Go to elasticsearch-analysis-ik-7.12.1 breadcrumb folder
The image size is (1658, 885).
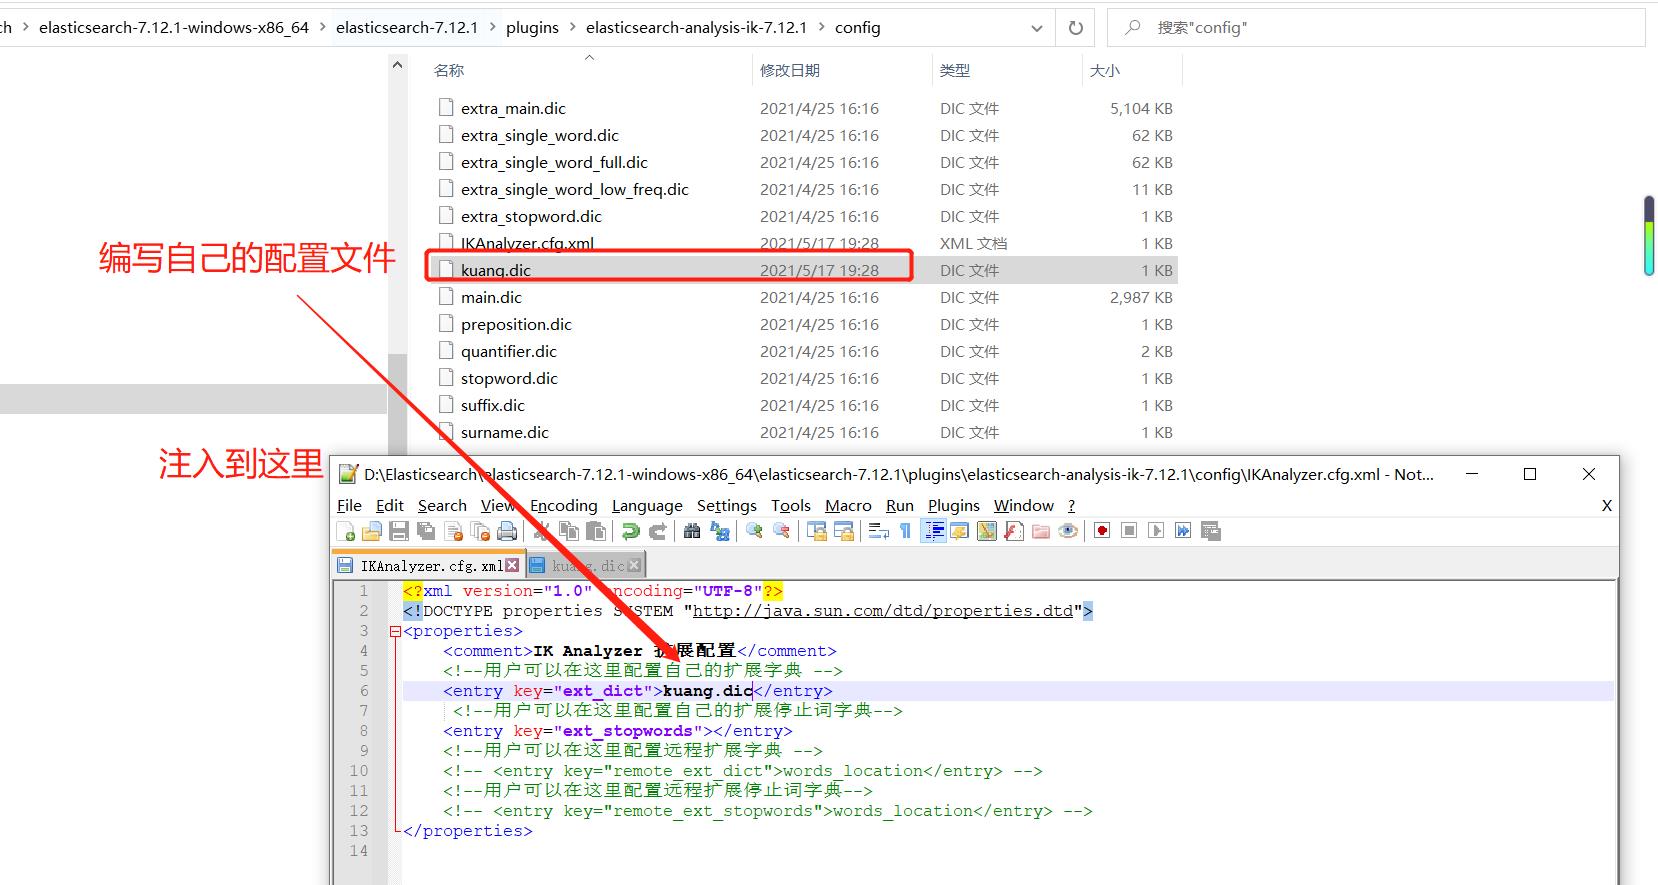coord(696,28)
